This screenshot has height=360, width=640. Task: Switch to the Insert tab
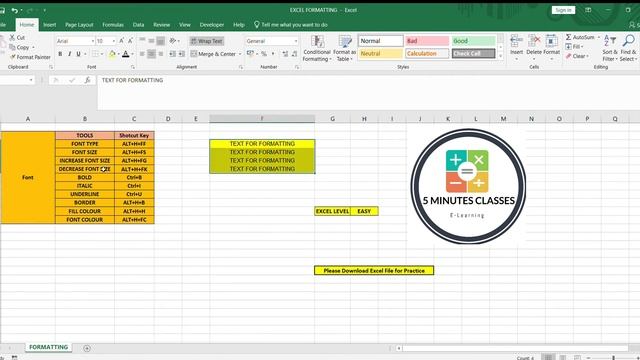click(49, 25)
